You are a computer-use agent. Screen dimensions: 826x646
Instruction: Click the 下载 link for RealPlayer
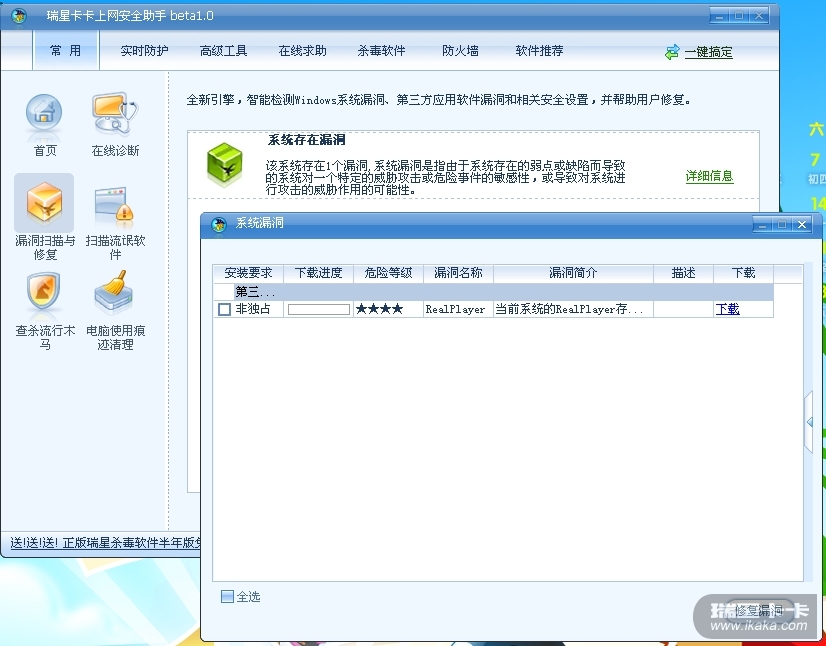727,309
